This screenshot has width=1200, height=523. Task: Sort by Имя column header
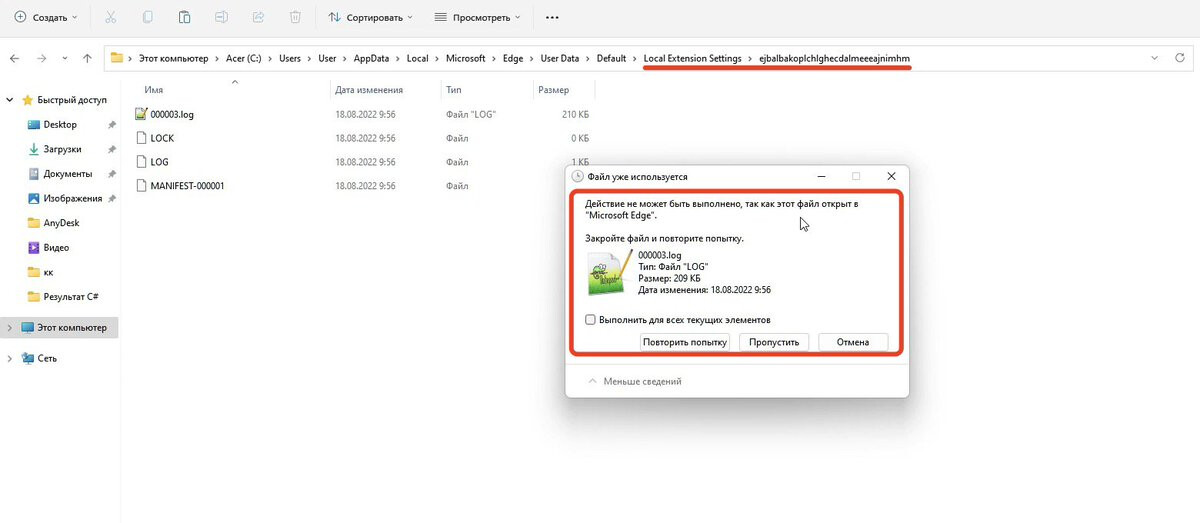(x=153, y=90)
